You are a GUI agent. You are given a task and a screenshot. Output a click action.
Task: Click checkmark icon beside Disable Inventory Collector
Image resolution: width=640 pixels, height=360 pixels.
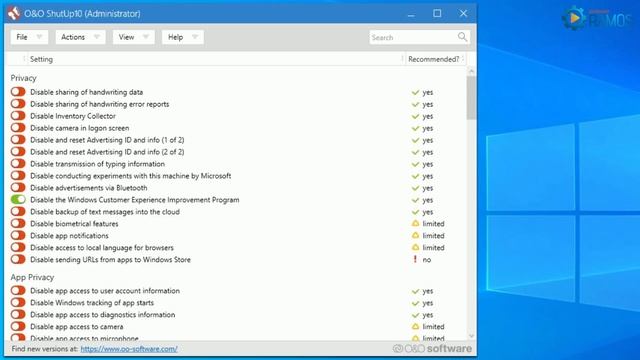click(x=416, y=116)
